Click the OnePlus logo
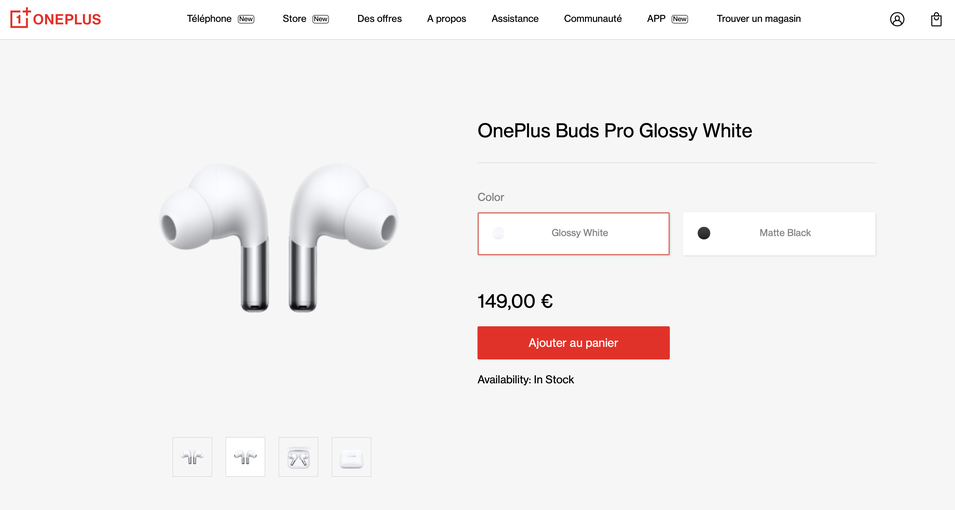This screenshot has height=510, width=955. pyautogui.click(x=55, y=19)
